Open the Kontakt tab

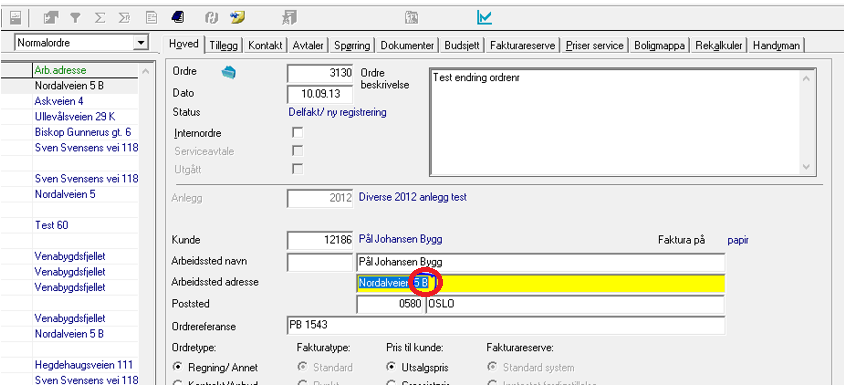pyautogui.click(x=265, y=46)
